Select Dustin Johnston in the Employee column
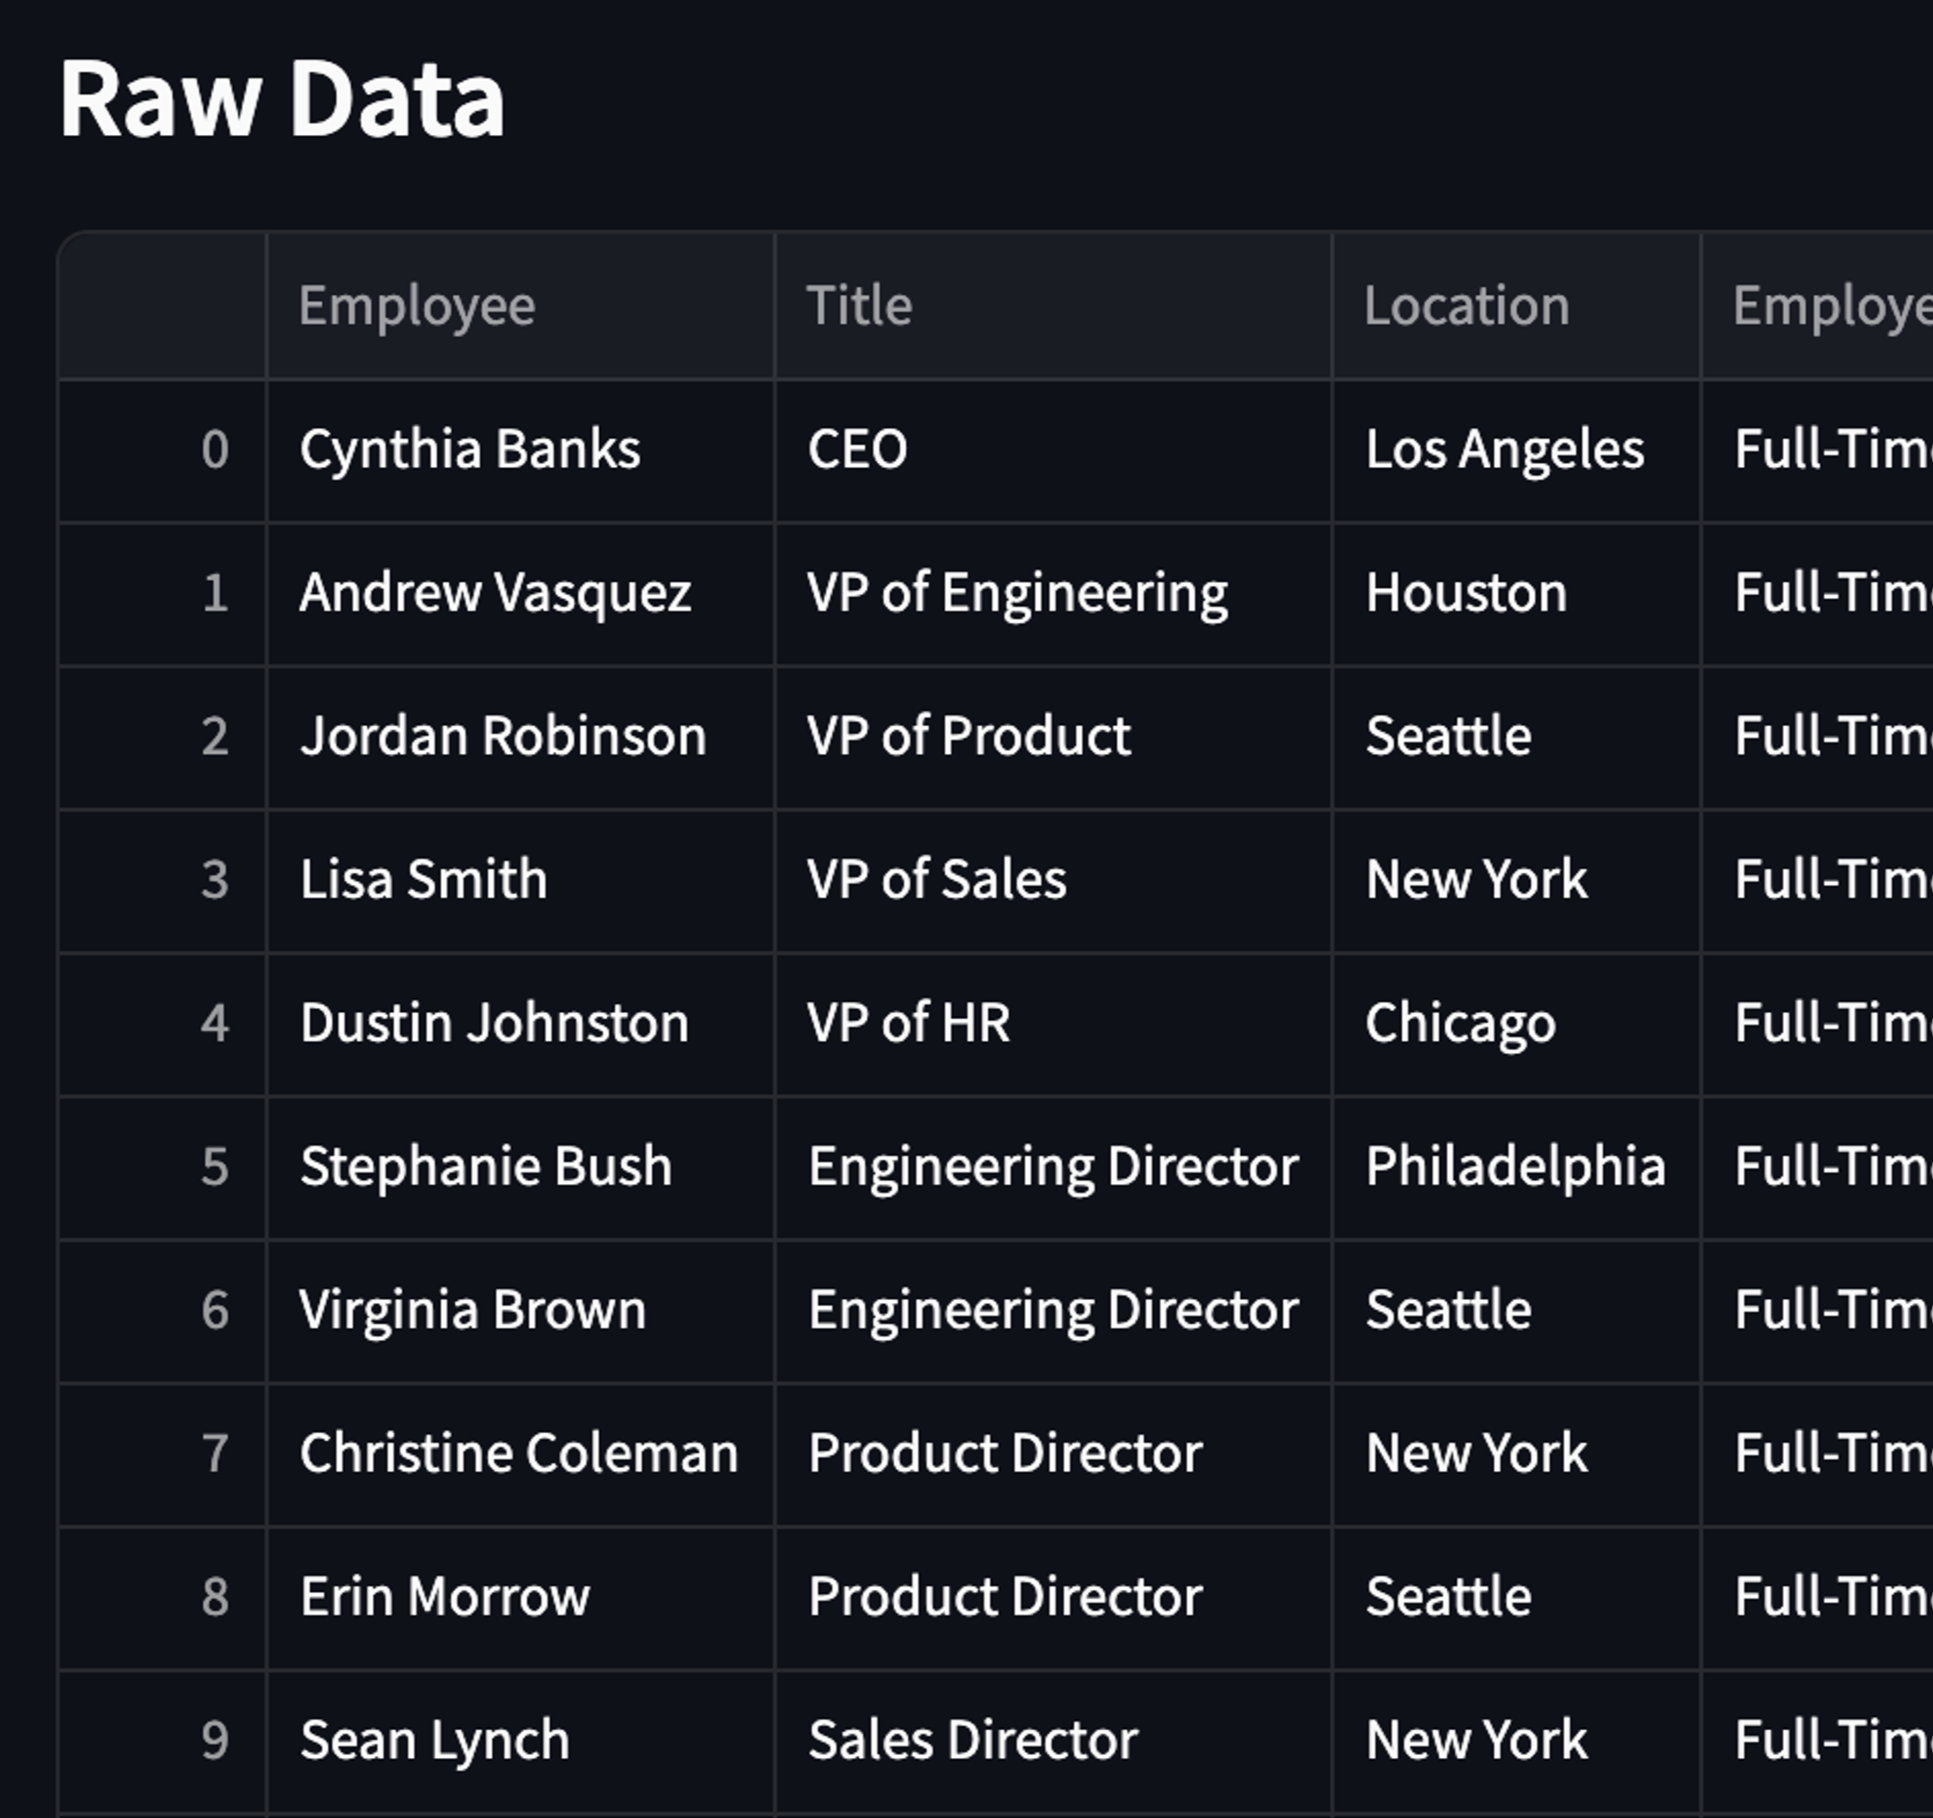Viewport: 1933px width, 1818px height. (494, 1022)
